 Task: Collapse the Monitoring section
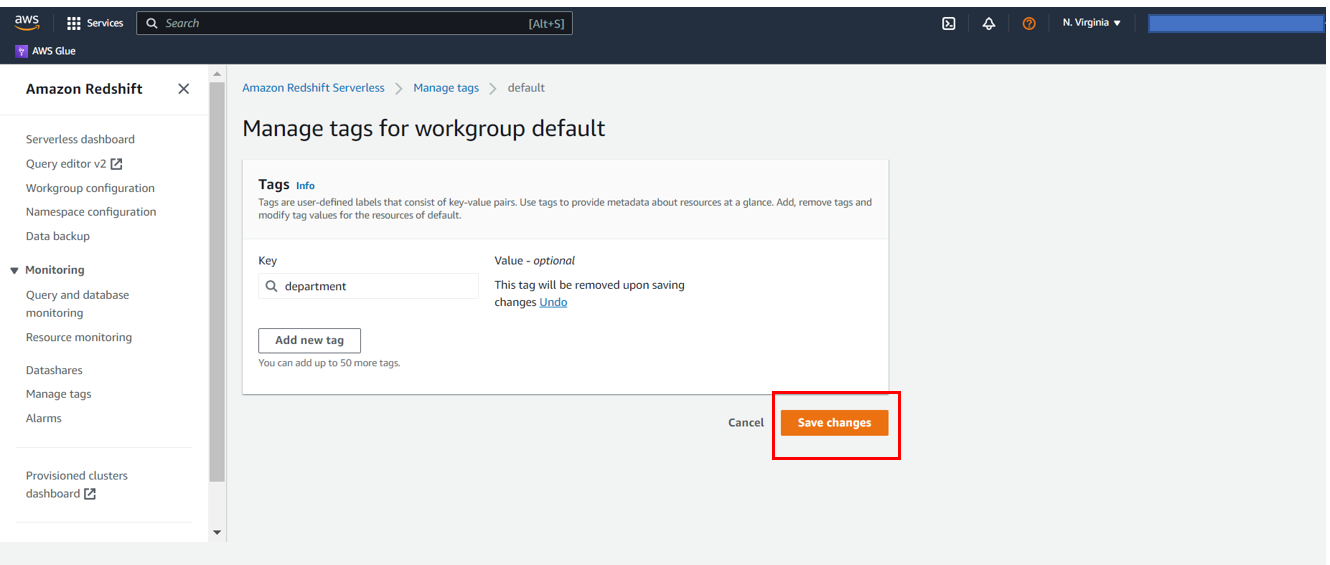point(15,270)
